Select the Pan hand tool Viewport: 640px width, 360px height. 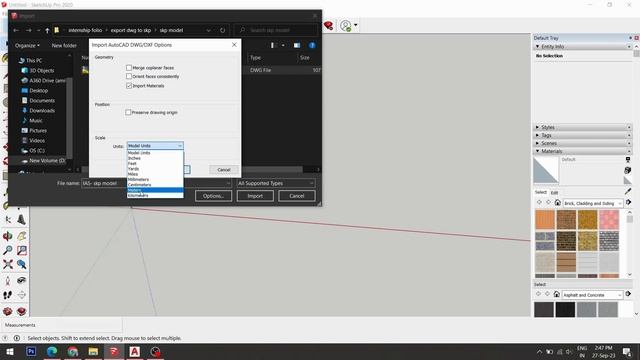(x=22, y=236)
